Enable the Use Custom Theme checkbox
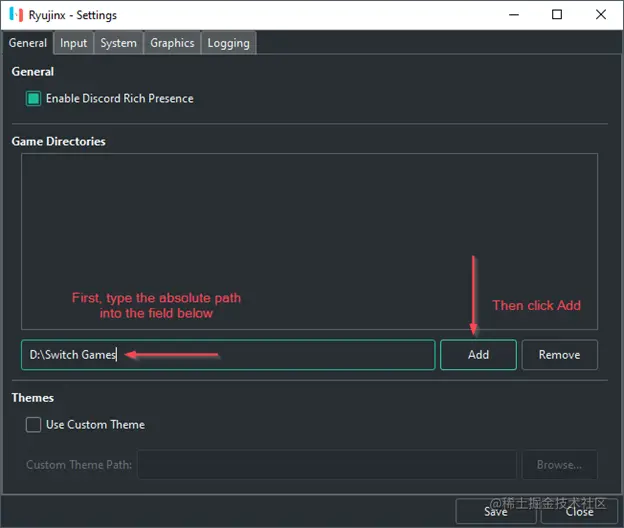 click(33, 425)
